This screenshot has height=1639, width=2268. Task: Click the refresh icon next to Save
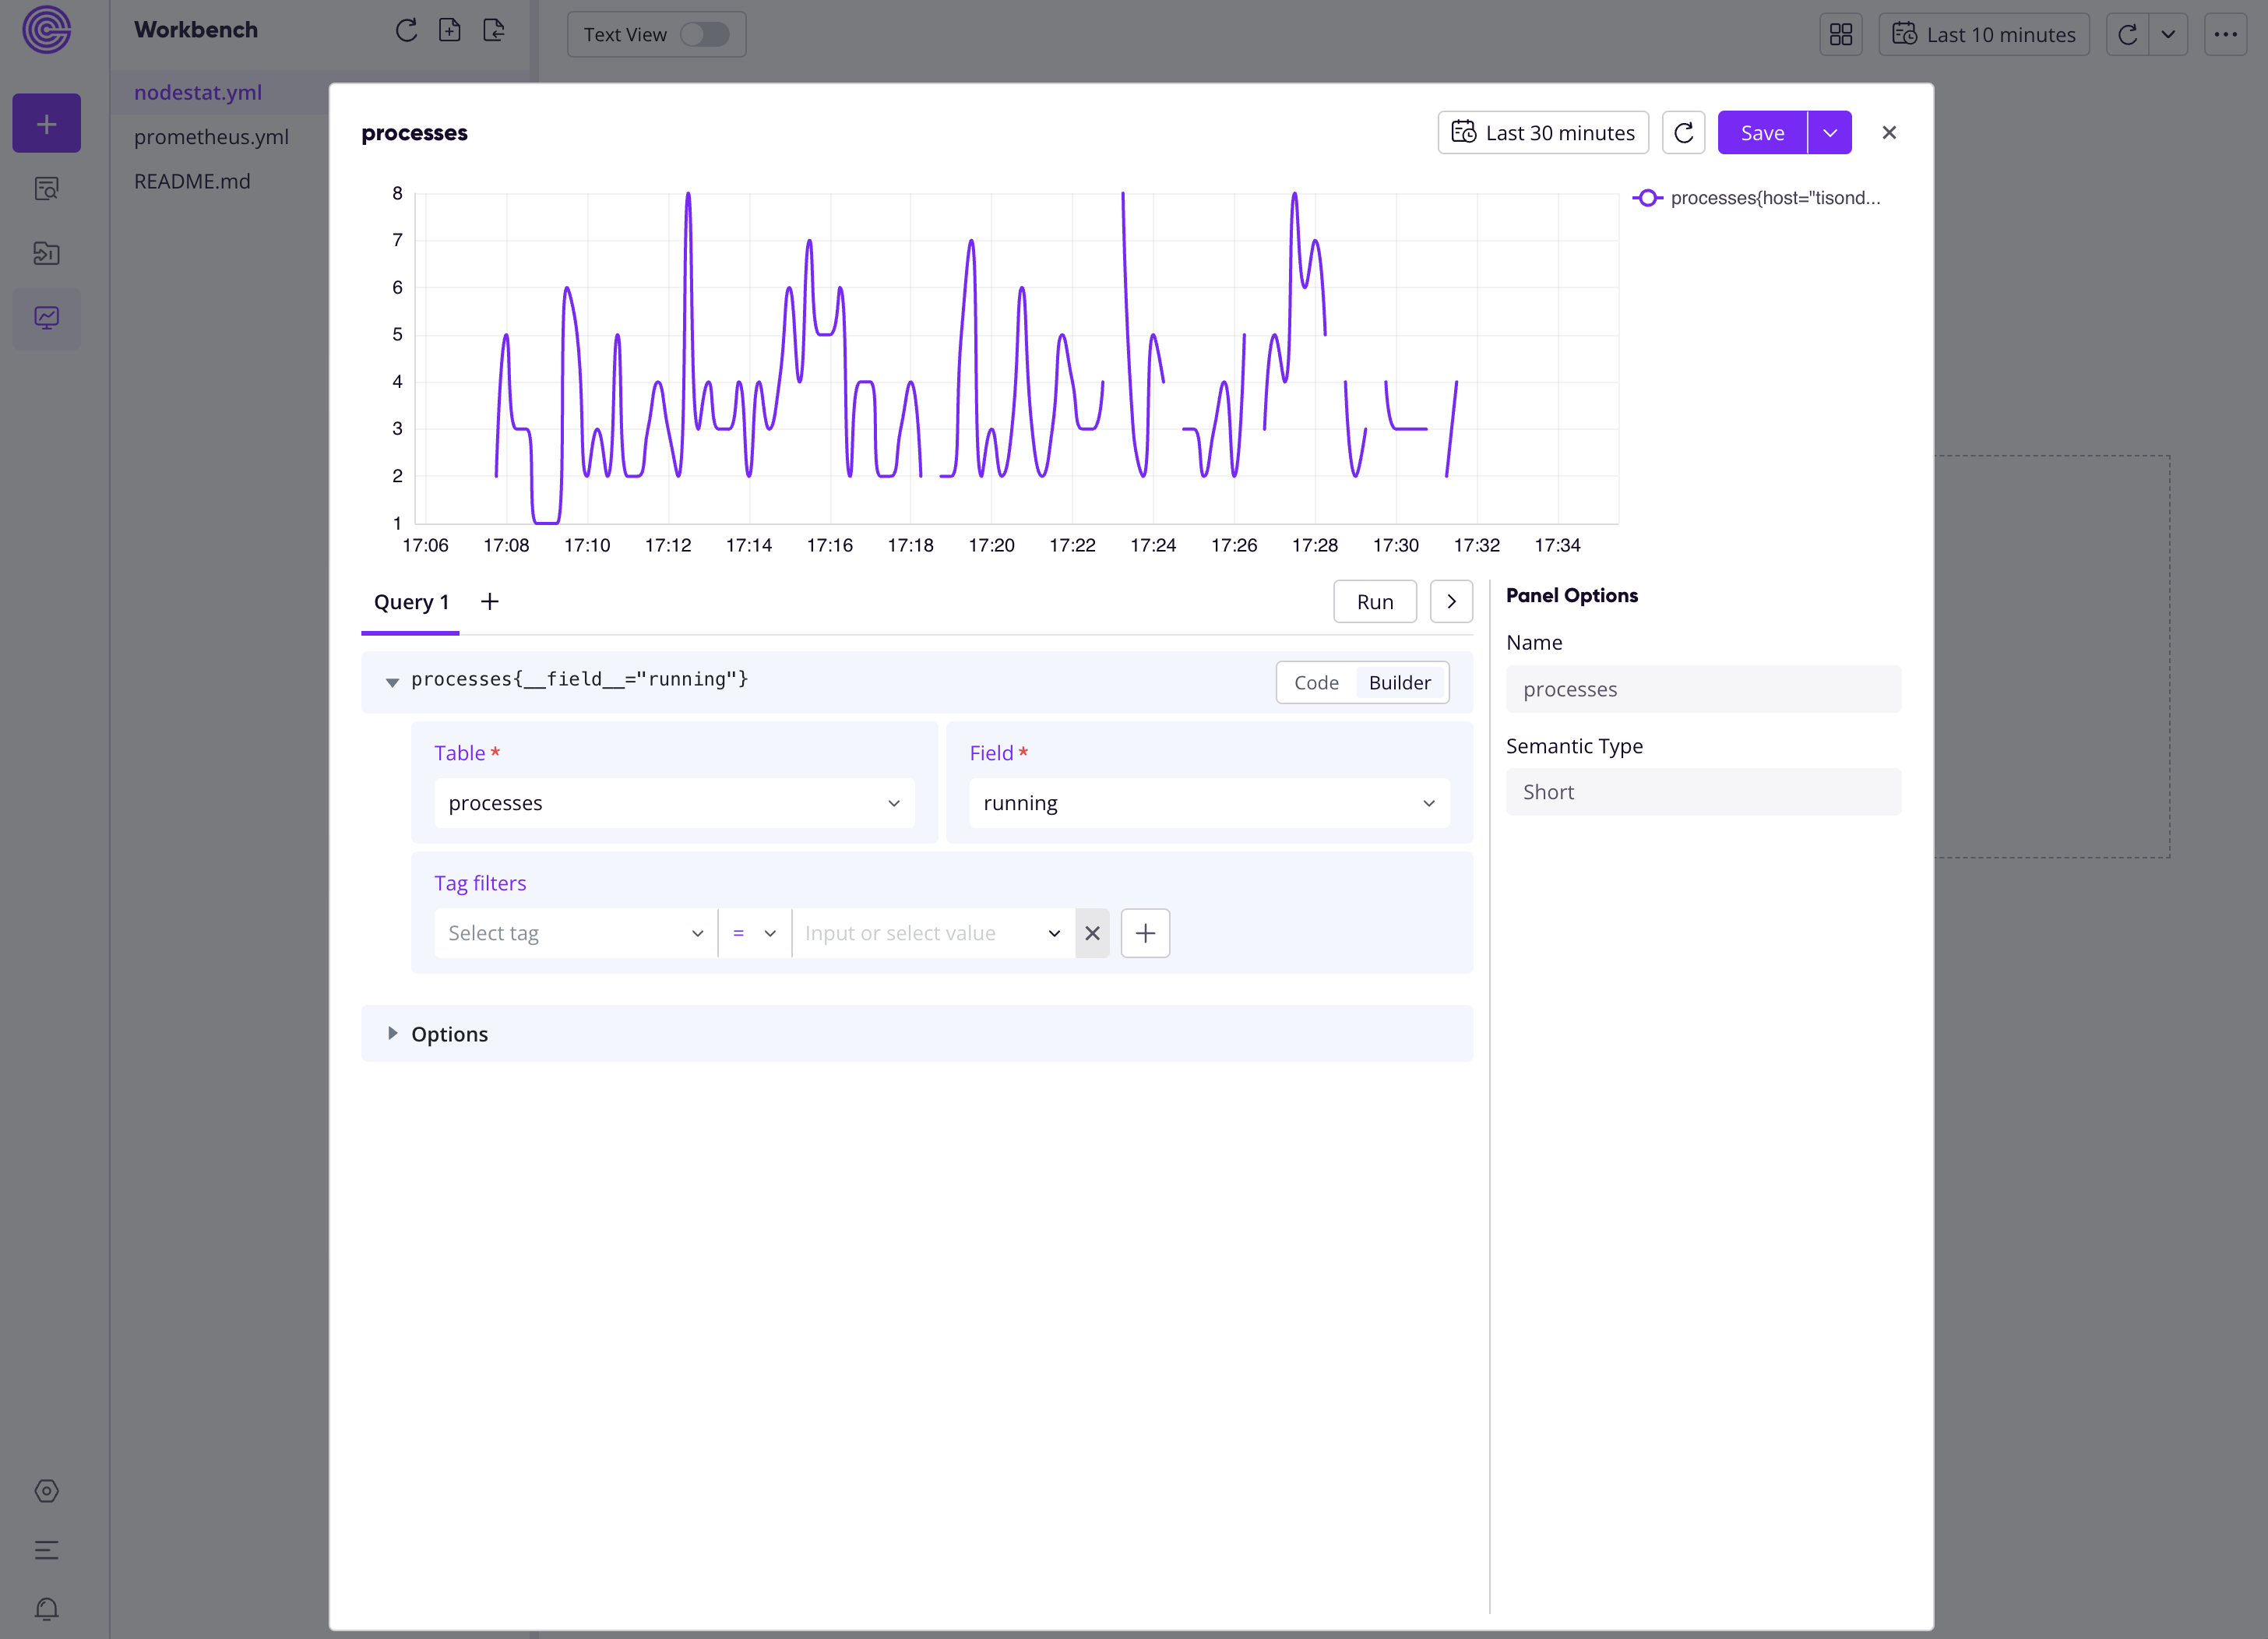[1683, 133]
